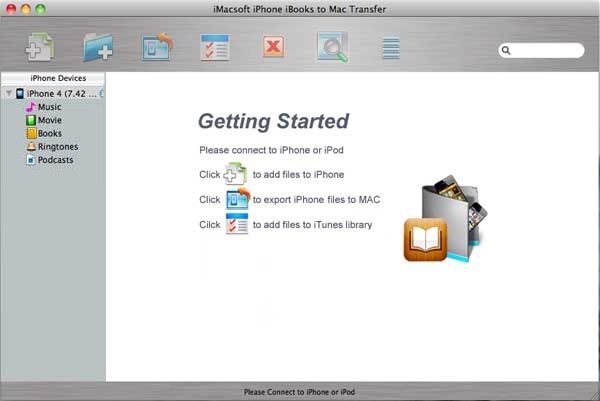Click the red X delete toolbar icon
The image size is (600, 401).
click(273, 47)
